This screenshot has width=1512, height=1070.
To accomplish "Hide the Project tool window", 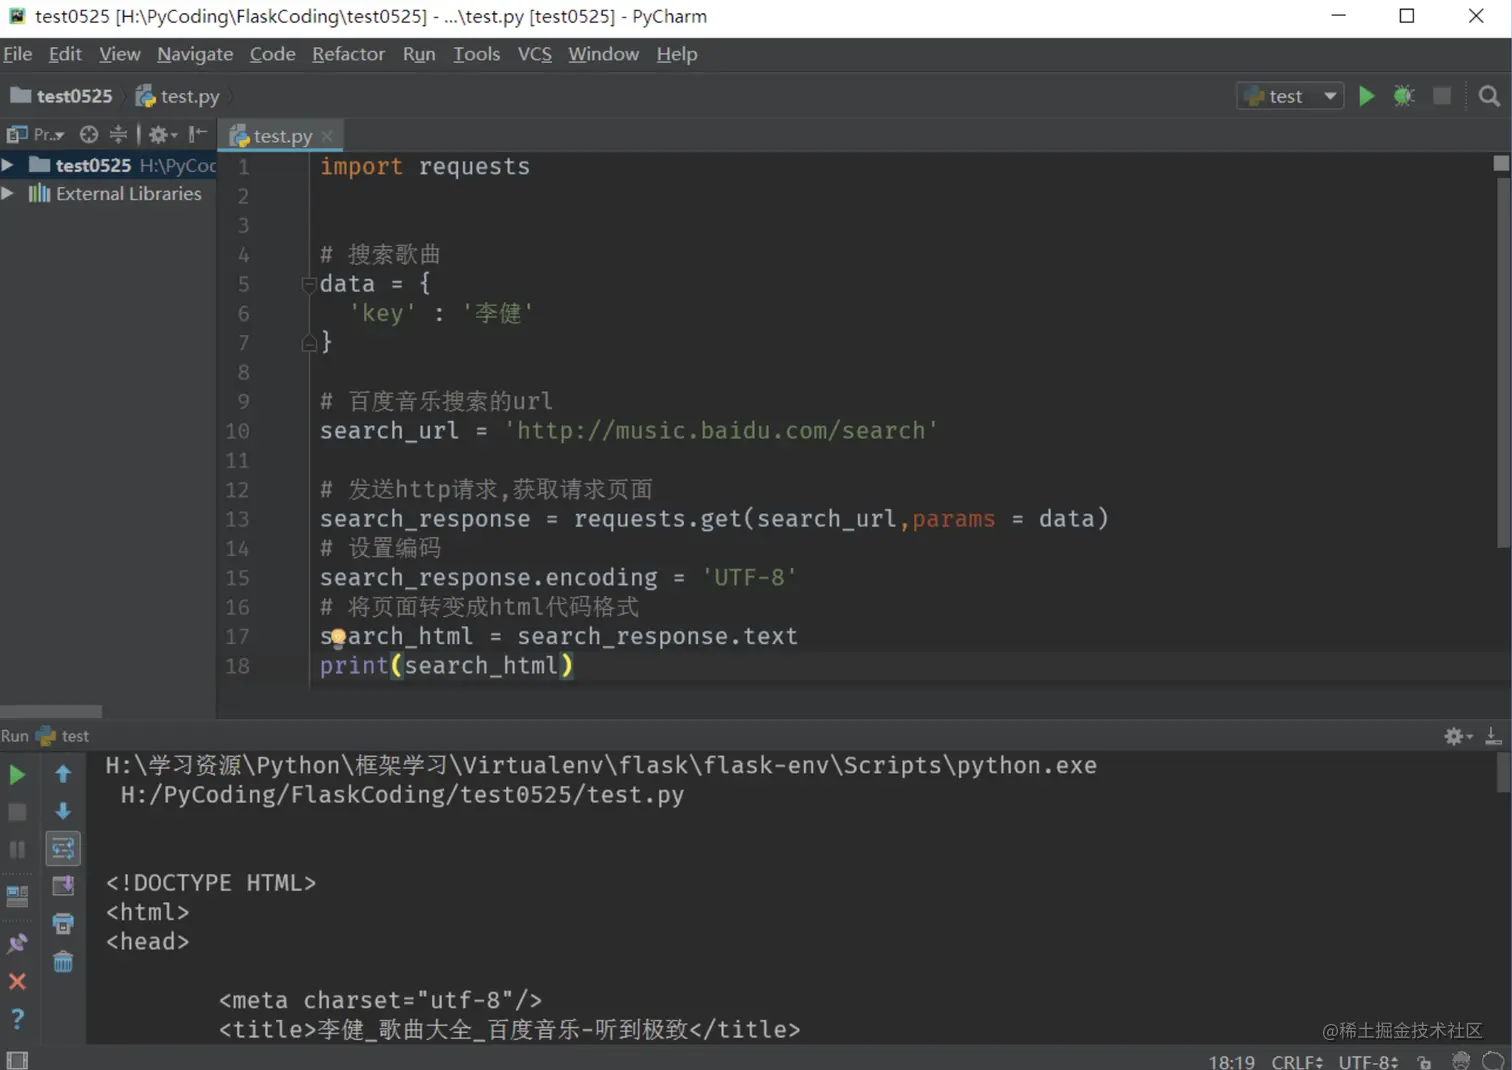I will point(198,134).
